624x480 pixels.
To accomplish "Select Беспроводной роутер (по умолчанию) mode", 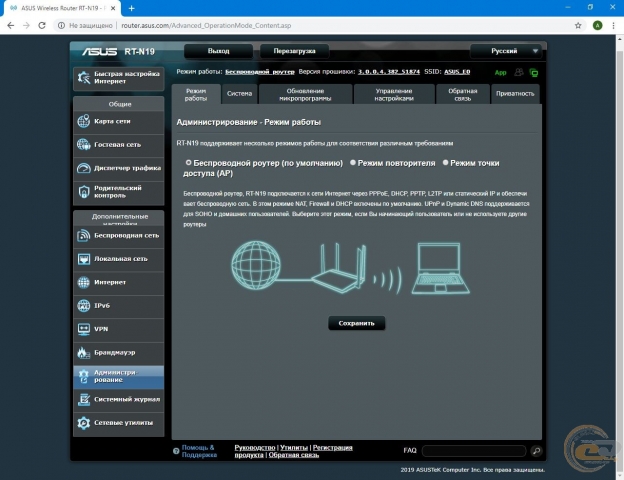I will [x=189, y=163].
